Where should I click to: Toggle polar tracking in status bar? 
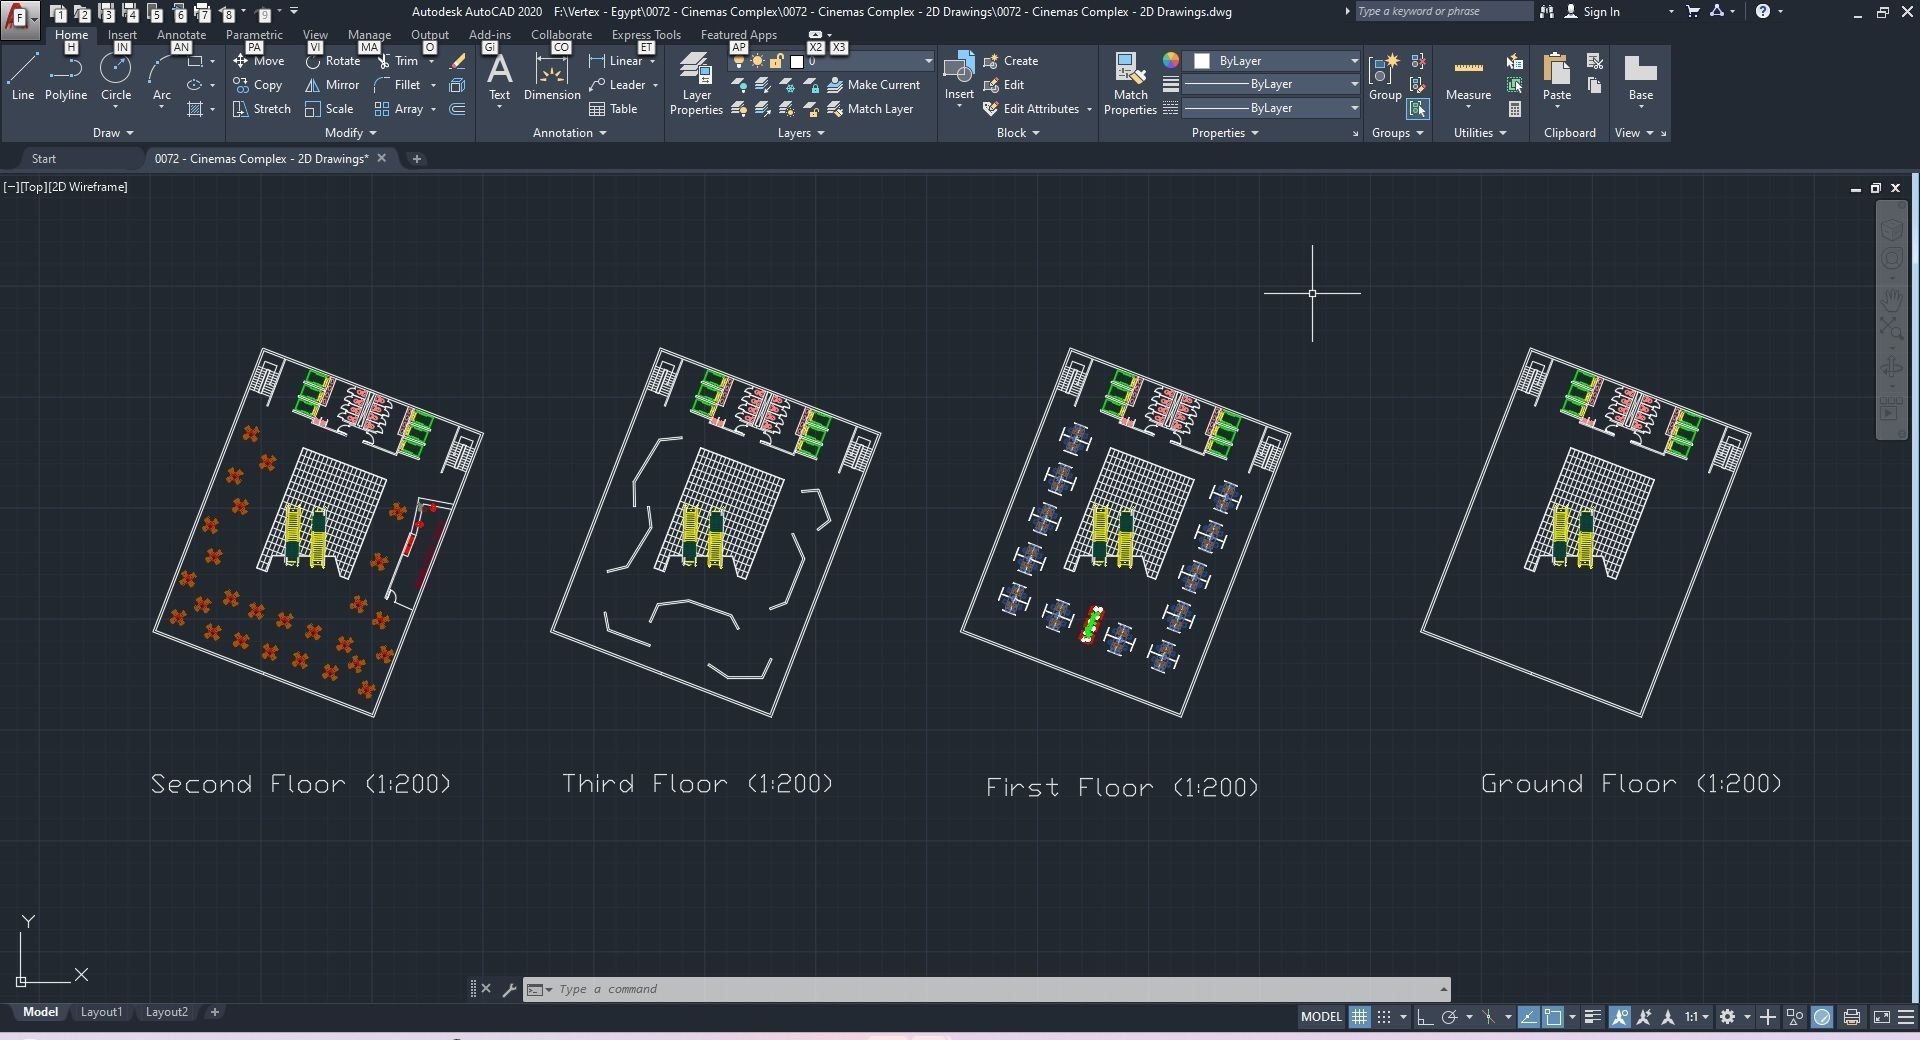[x=1449, y=1017]
